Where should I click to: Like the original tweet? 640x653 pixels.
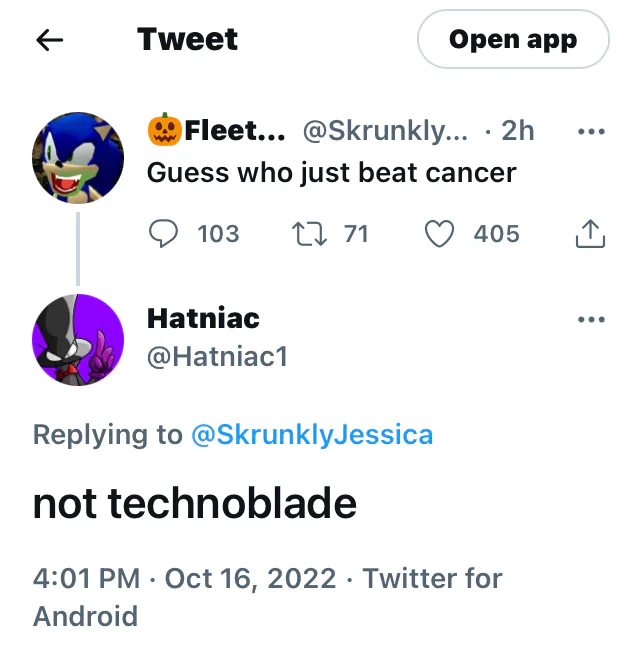click(x=439, y=234)
